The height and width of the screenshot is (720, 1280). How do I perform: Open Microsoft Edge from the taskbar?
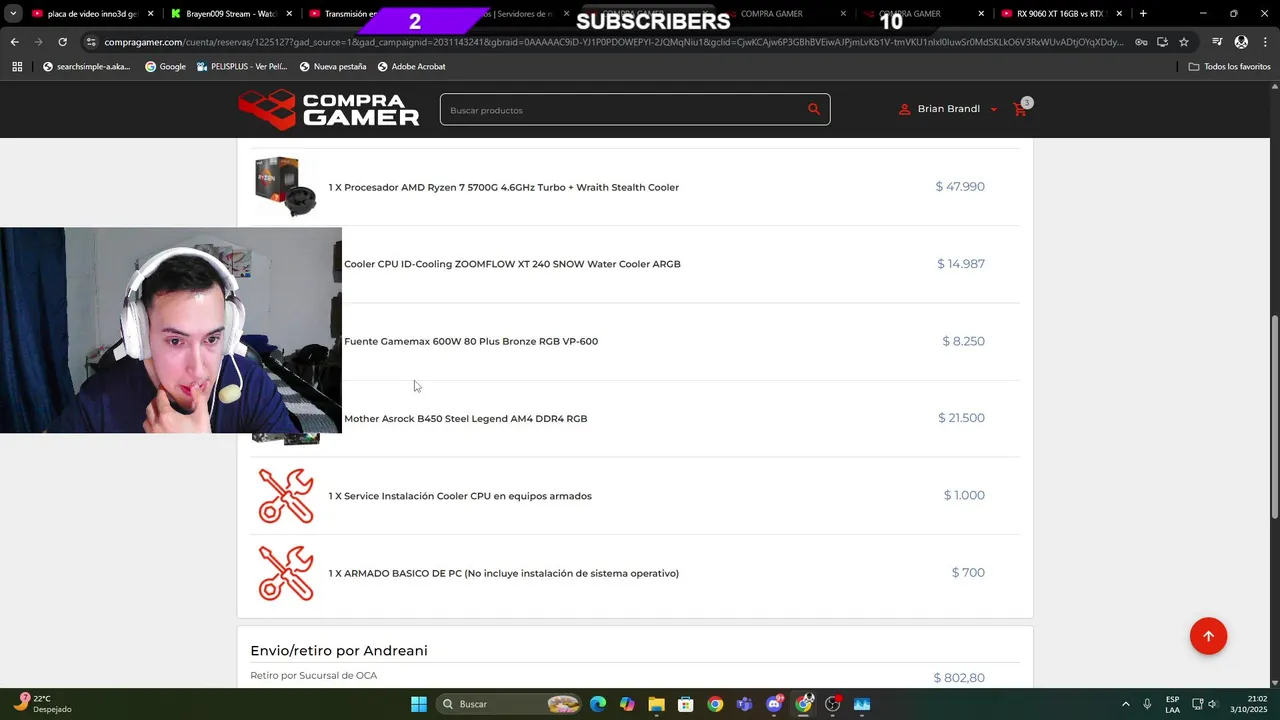(598, 704)
